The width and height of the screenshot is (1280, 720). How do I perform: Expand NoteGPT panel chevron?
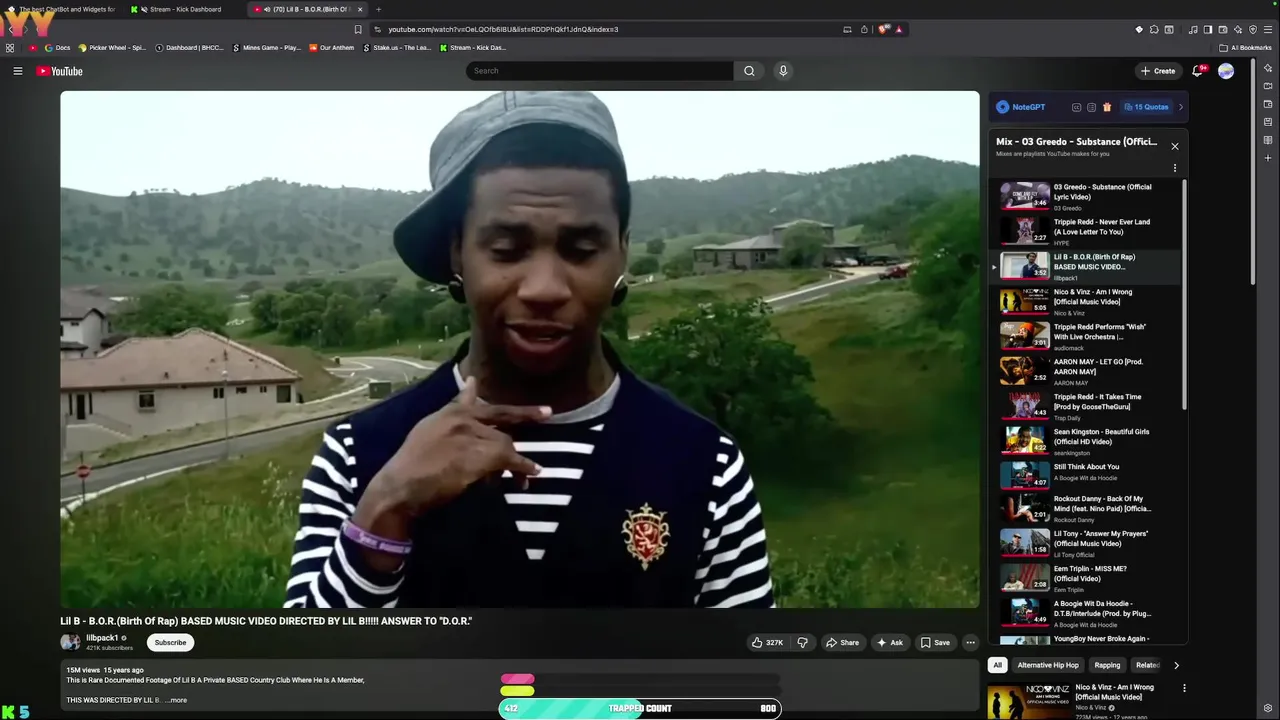point(1181,107)
